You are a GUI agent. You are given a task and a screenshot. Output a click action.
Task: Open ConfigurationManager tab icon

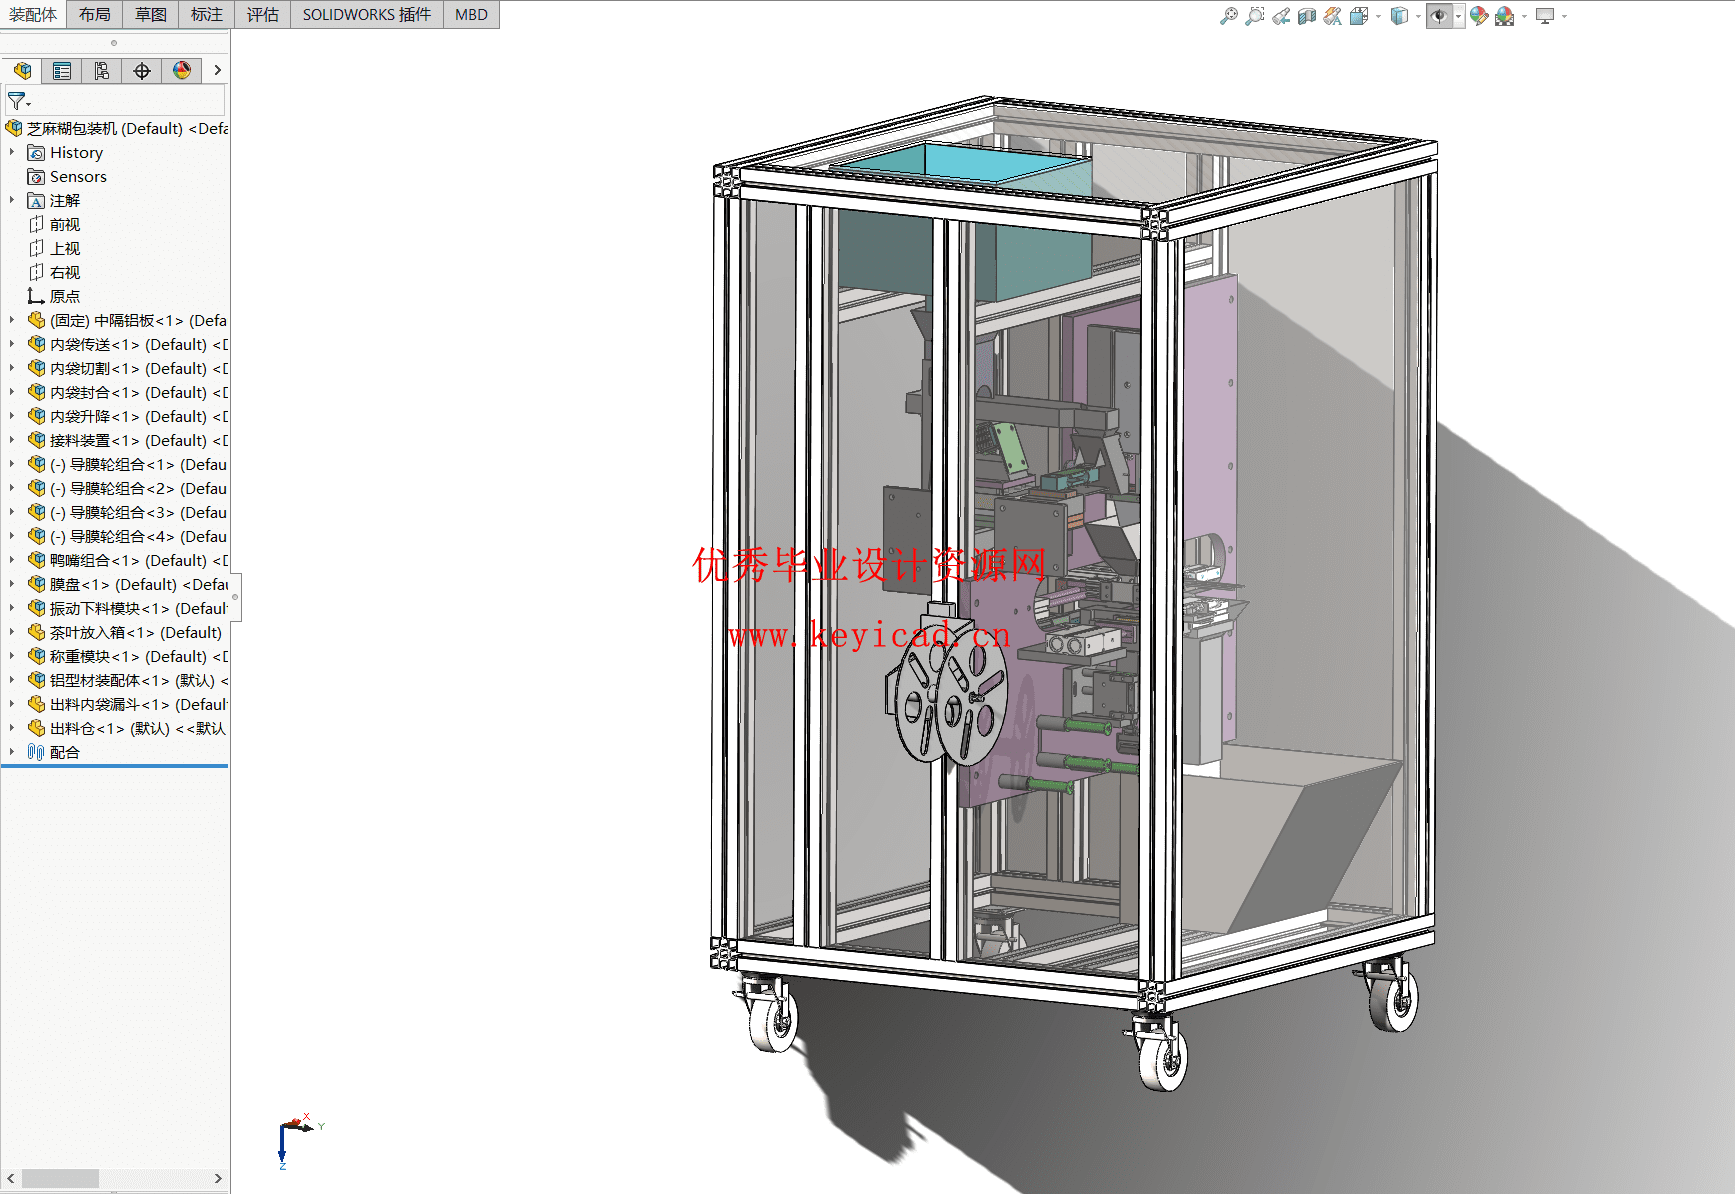click(x=102, y=71)
